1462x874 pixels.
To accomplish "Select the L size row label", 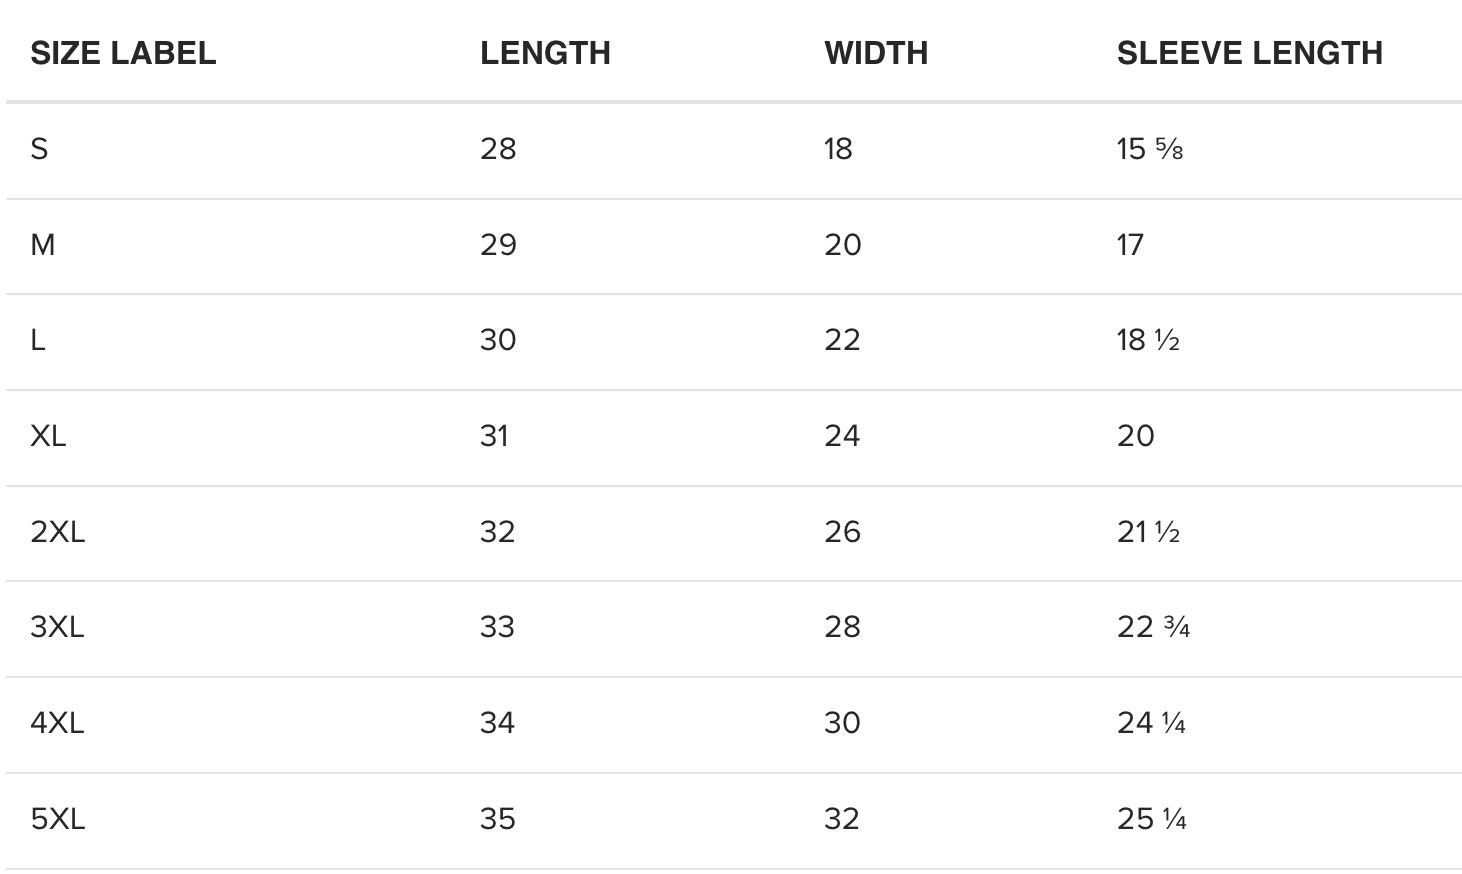I will pos(38,340).
